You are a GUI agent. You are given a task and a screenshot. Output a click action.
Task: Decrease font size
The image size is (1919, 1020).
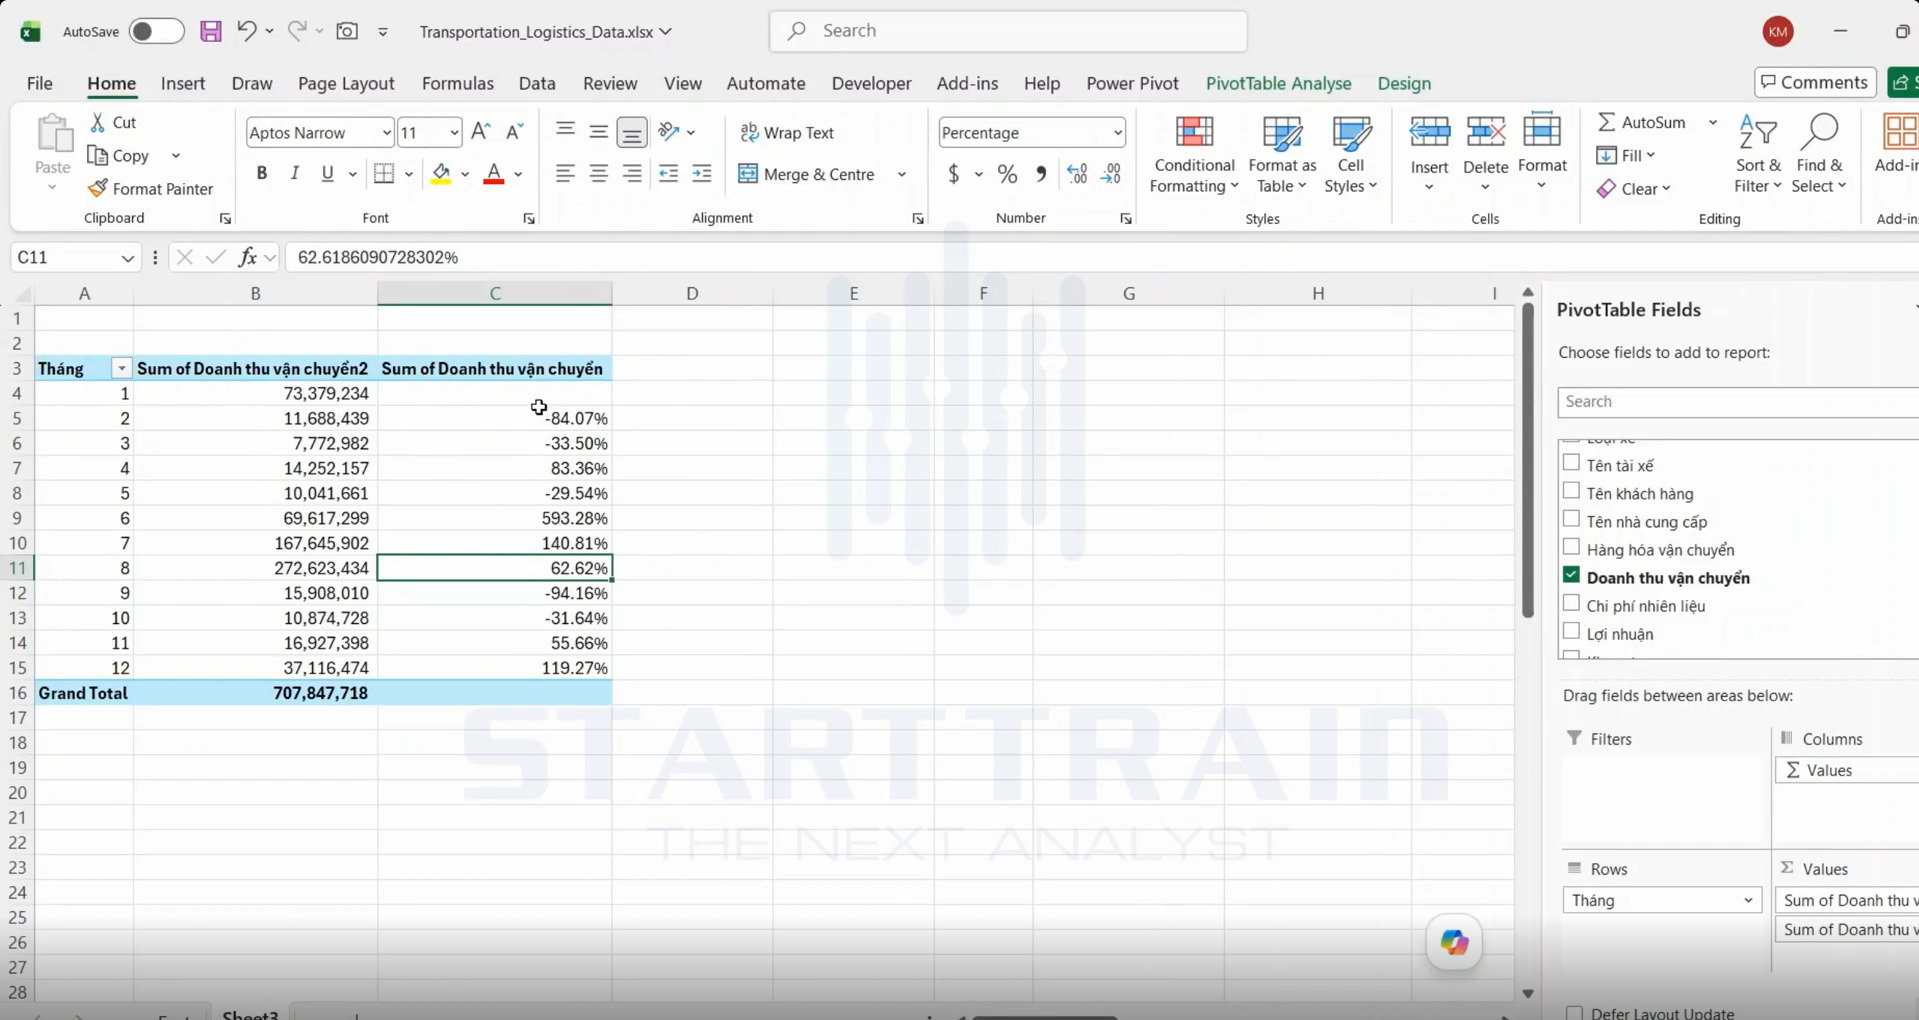click(514, 132)
